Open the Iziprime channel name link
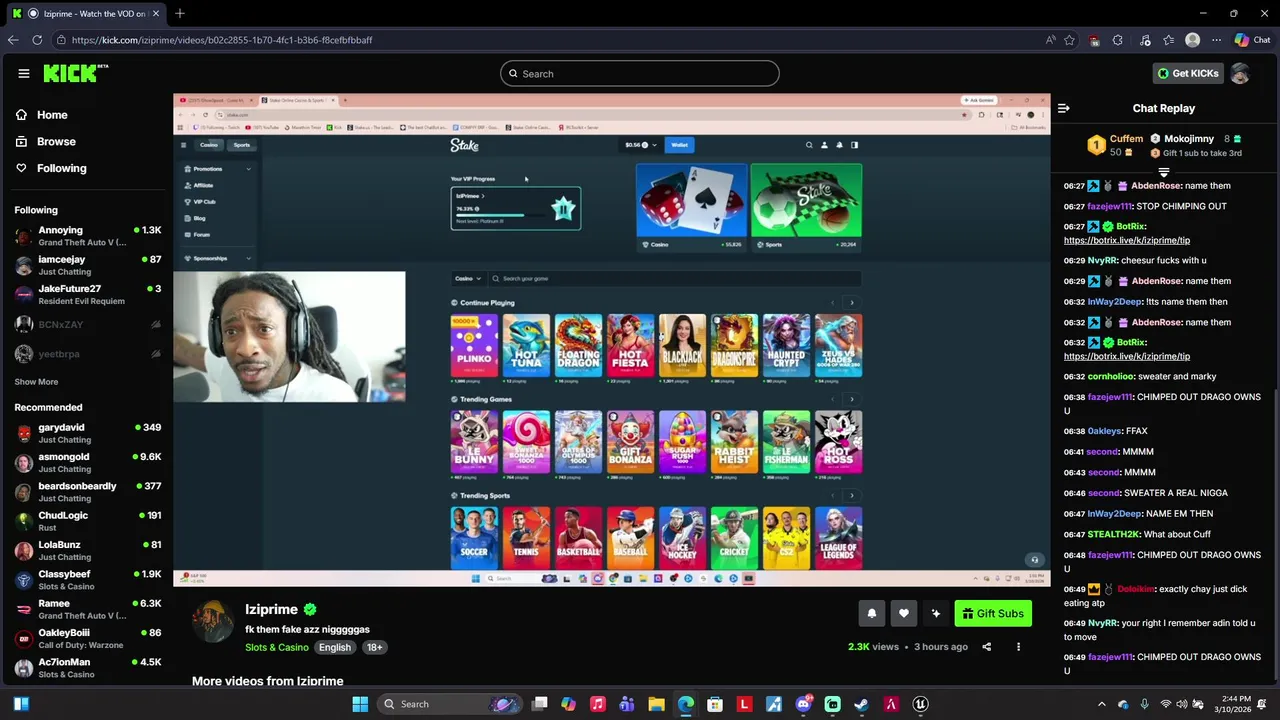This screenshot has width=1280, height=720. pyautogui.click(x=271, y=609)
